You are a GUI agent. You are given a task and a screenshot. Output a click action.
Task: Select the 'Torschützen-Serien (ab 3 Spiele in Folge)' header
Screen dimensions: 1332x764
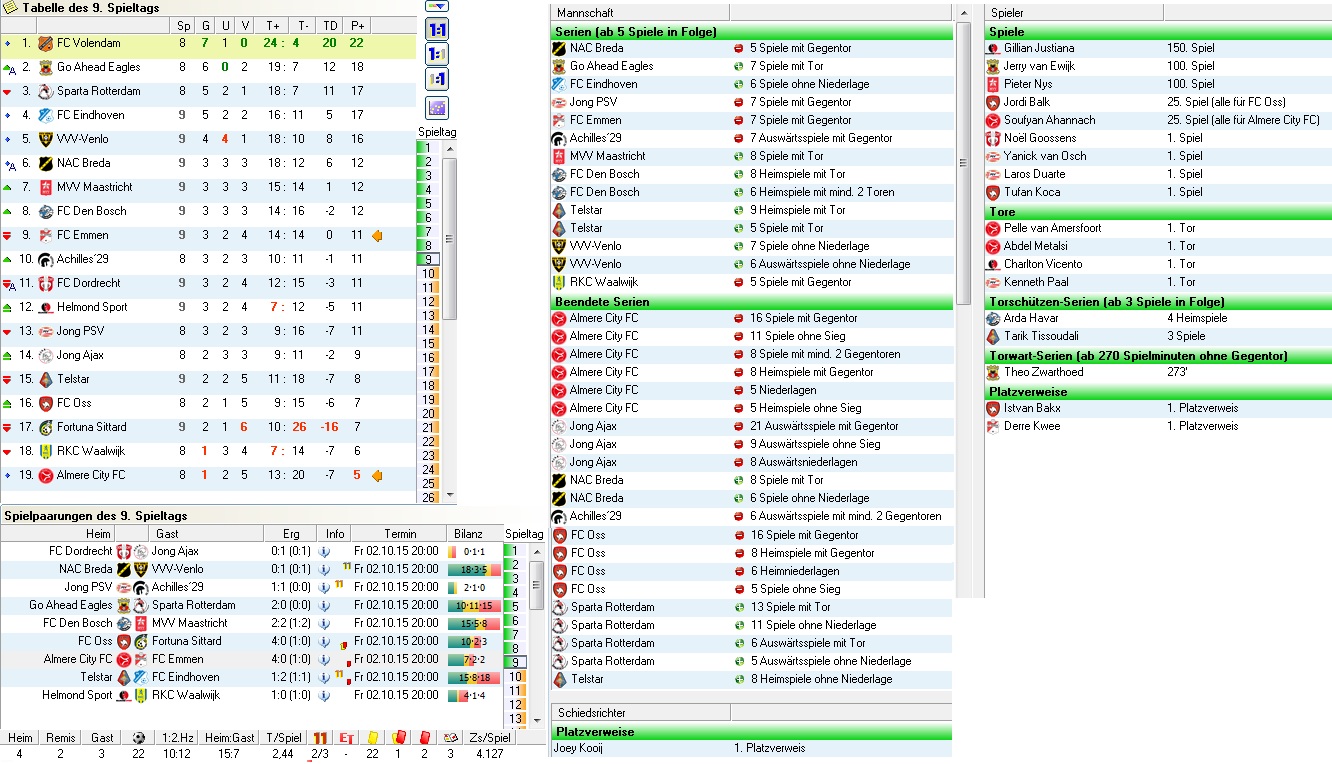click(x=1158, y=301)
